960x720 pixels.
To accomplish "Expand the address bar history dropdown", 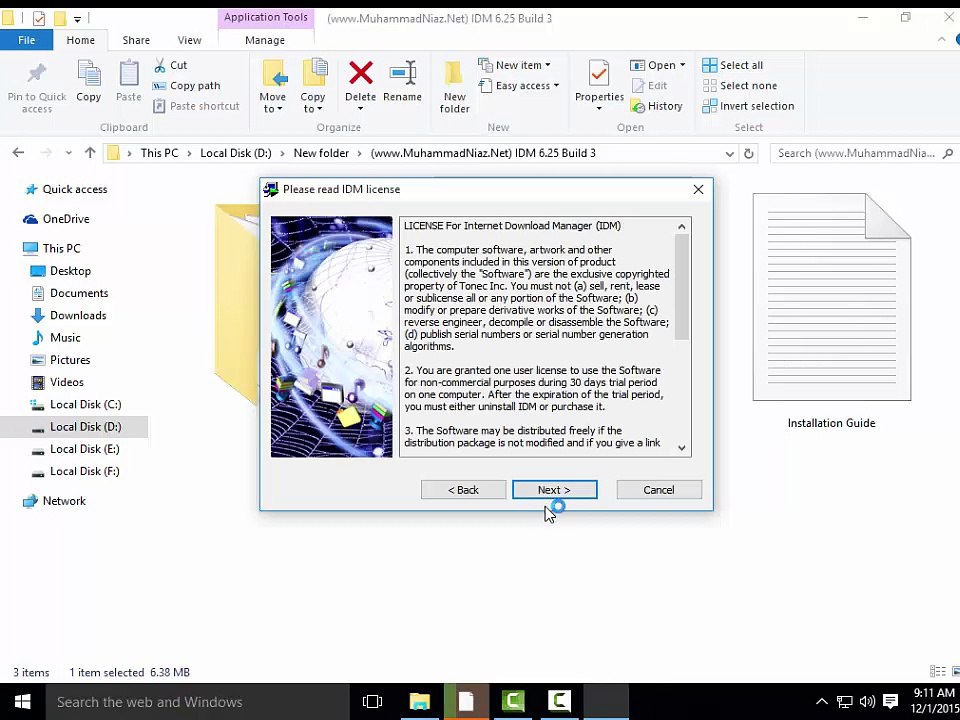I will pyautogui.click(x=729, y=154).
